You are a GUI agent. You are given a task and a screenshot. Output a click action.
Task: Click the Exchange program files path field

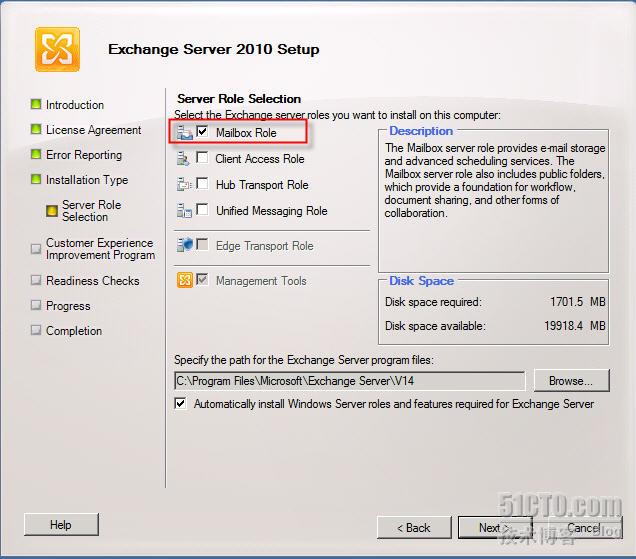pyautogui.click(x=350, y=381)
